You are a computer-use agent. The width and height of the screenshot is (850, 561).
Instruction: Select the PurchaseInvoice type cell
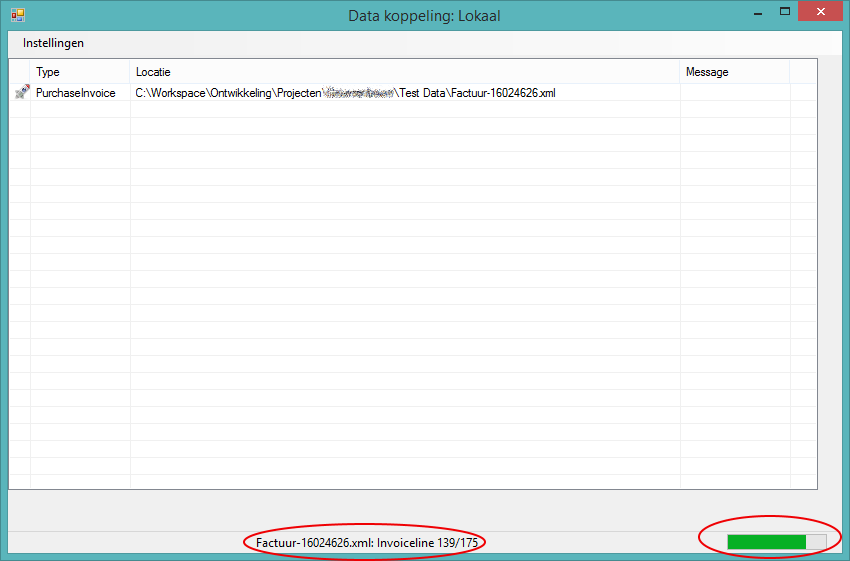[x=76, y=93]
